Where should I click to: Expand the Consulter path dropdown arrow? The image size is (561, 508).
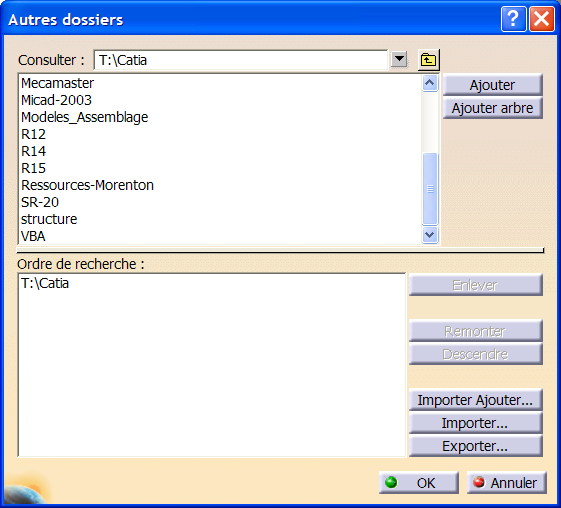399,59
